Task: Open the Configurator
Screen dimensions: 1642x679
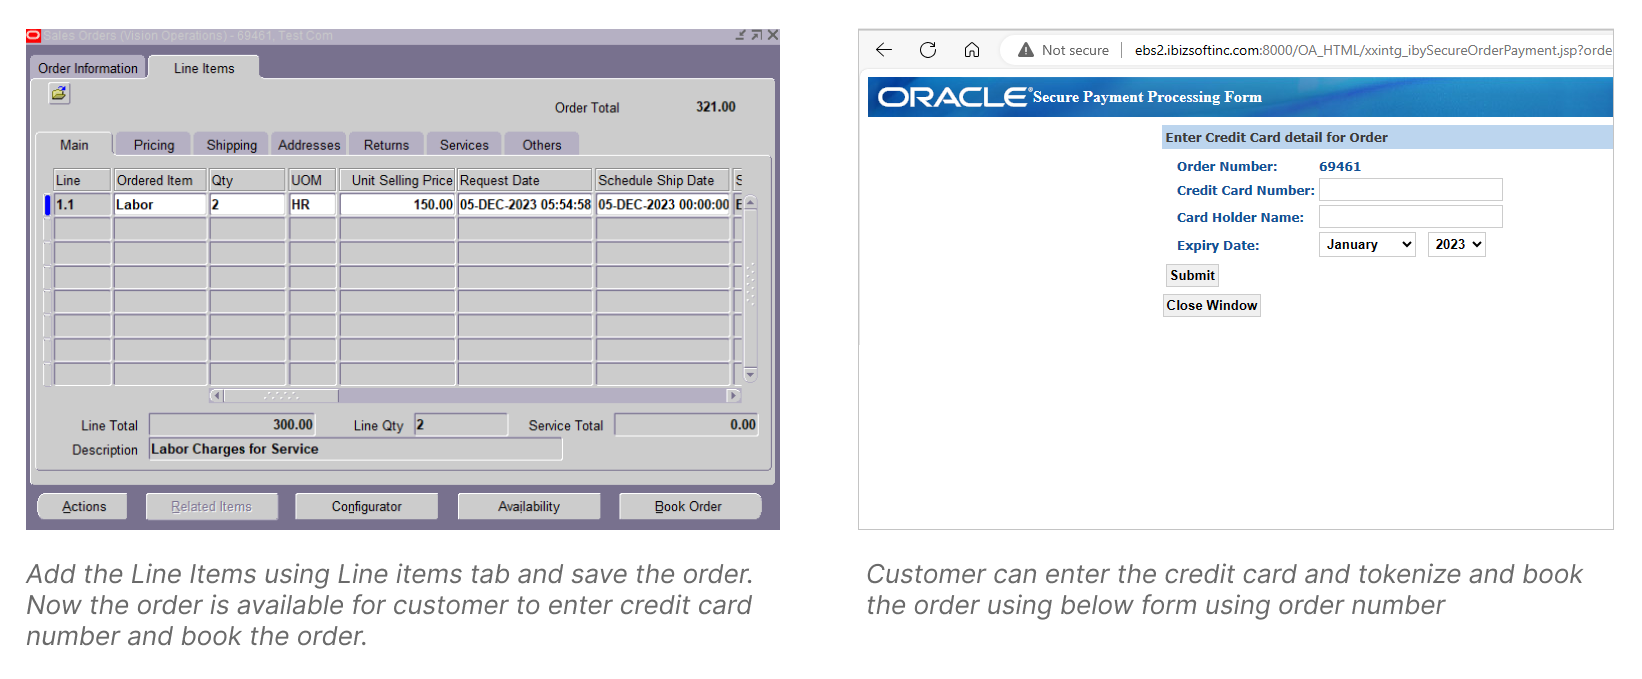Action: point(367,506)
